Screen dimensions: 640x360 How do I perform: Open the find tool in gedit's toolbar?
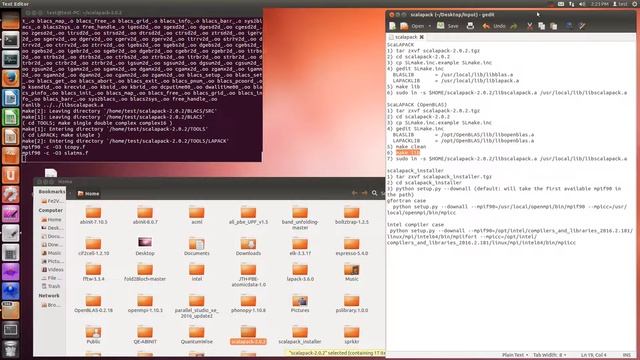569,26
